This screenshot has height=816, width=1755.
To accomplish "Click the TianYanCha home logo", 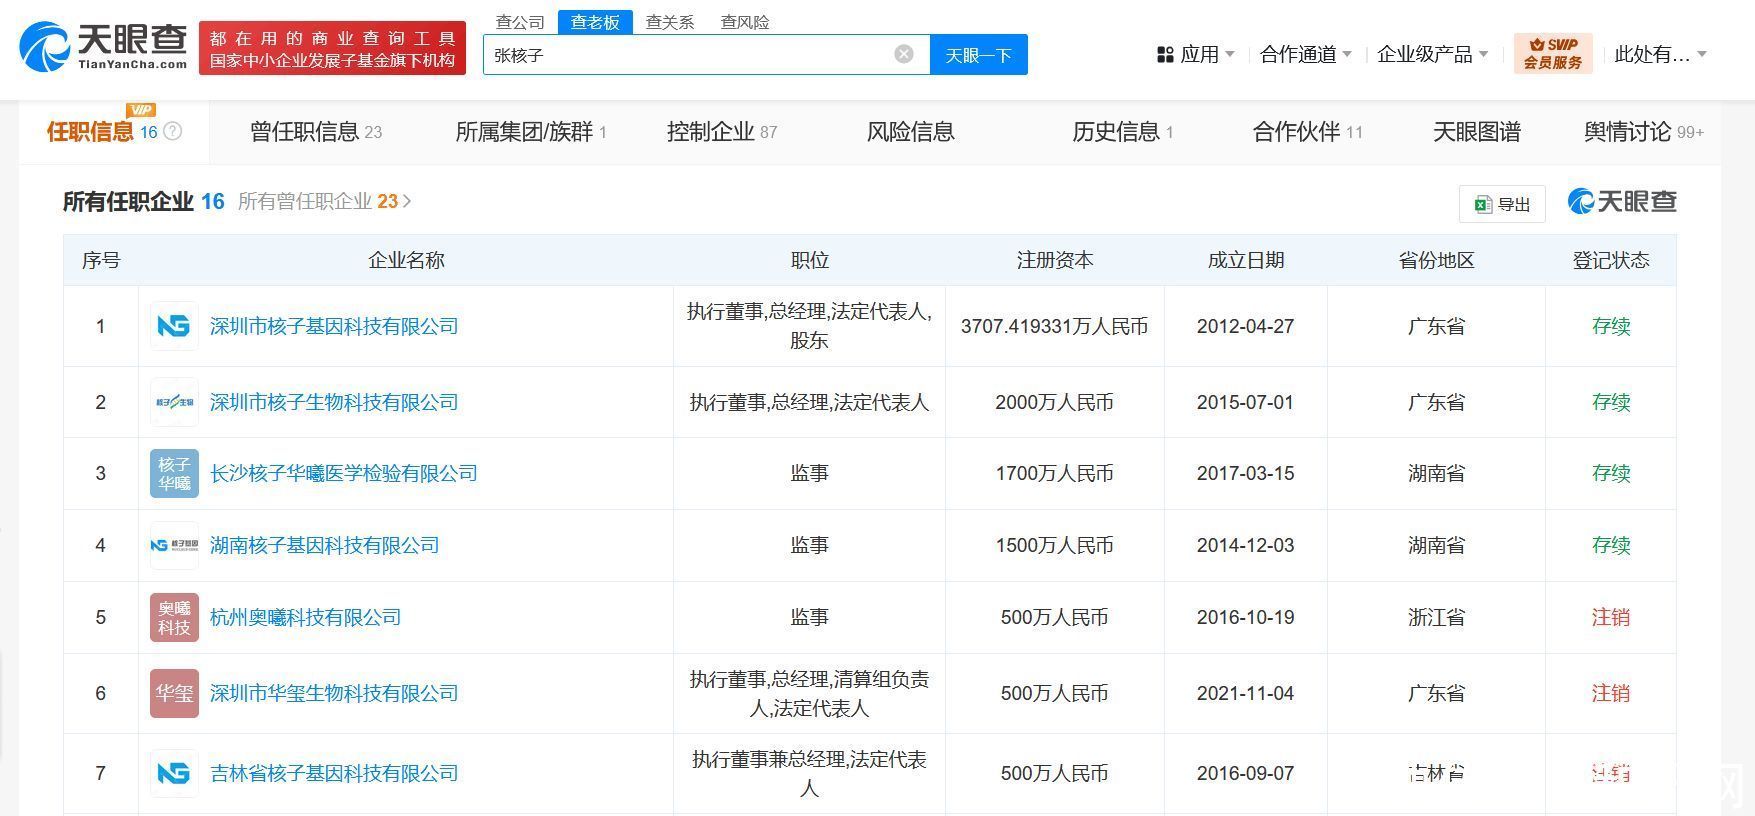I will [104, 47].
